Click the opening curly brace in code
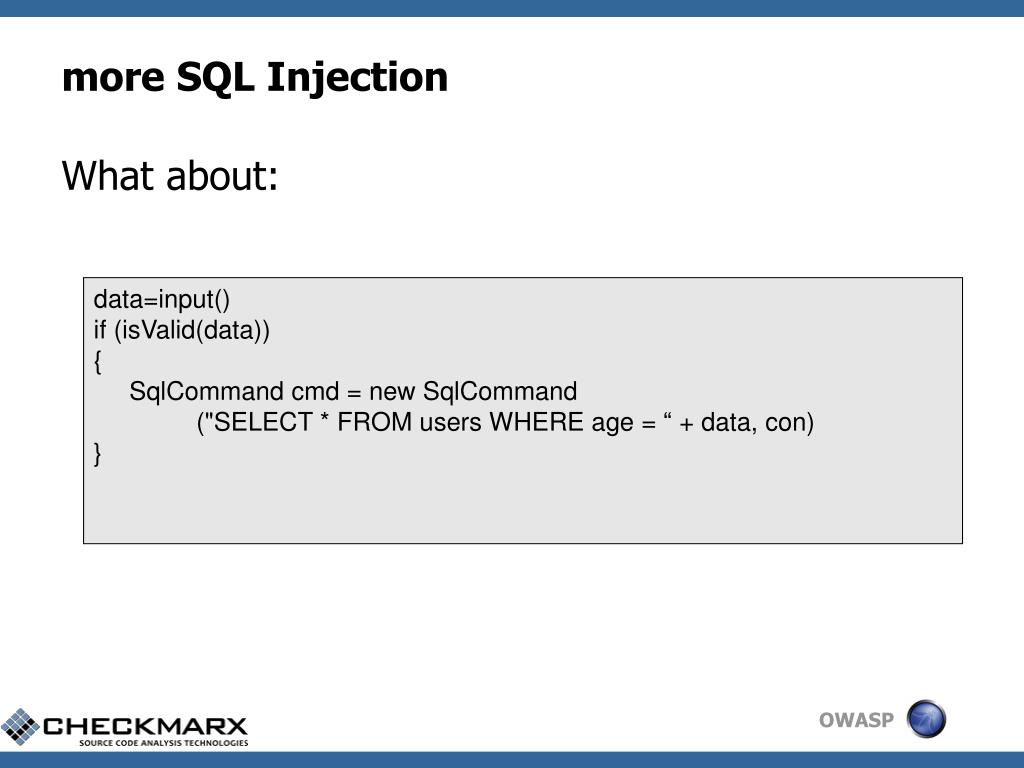 [97, 361]
